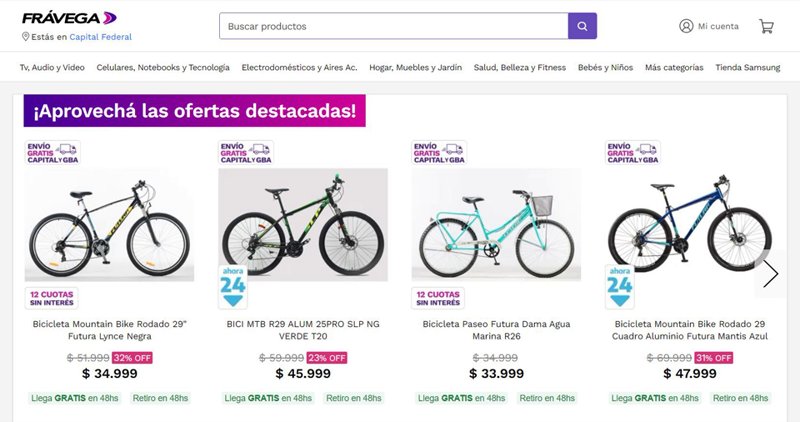
Task: Click the 12 cuotas sin interés badge under the Futura Dama bike
Action: [x=438, y=299]
